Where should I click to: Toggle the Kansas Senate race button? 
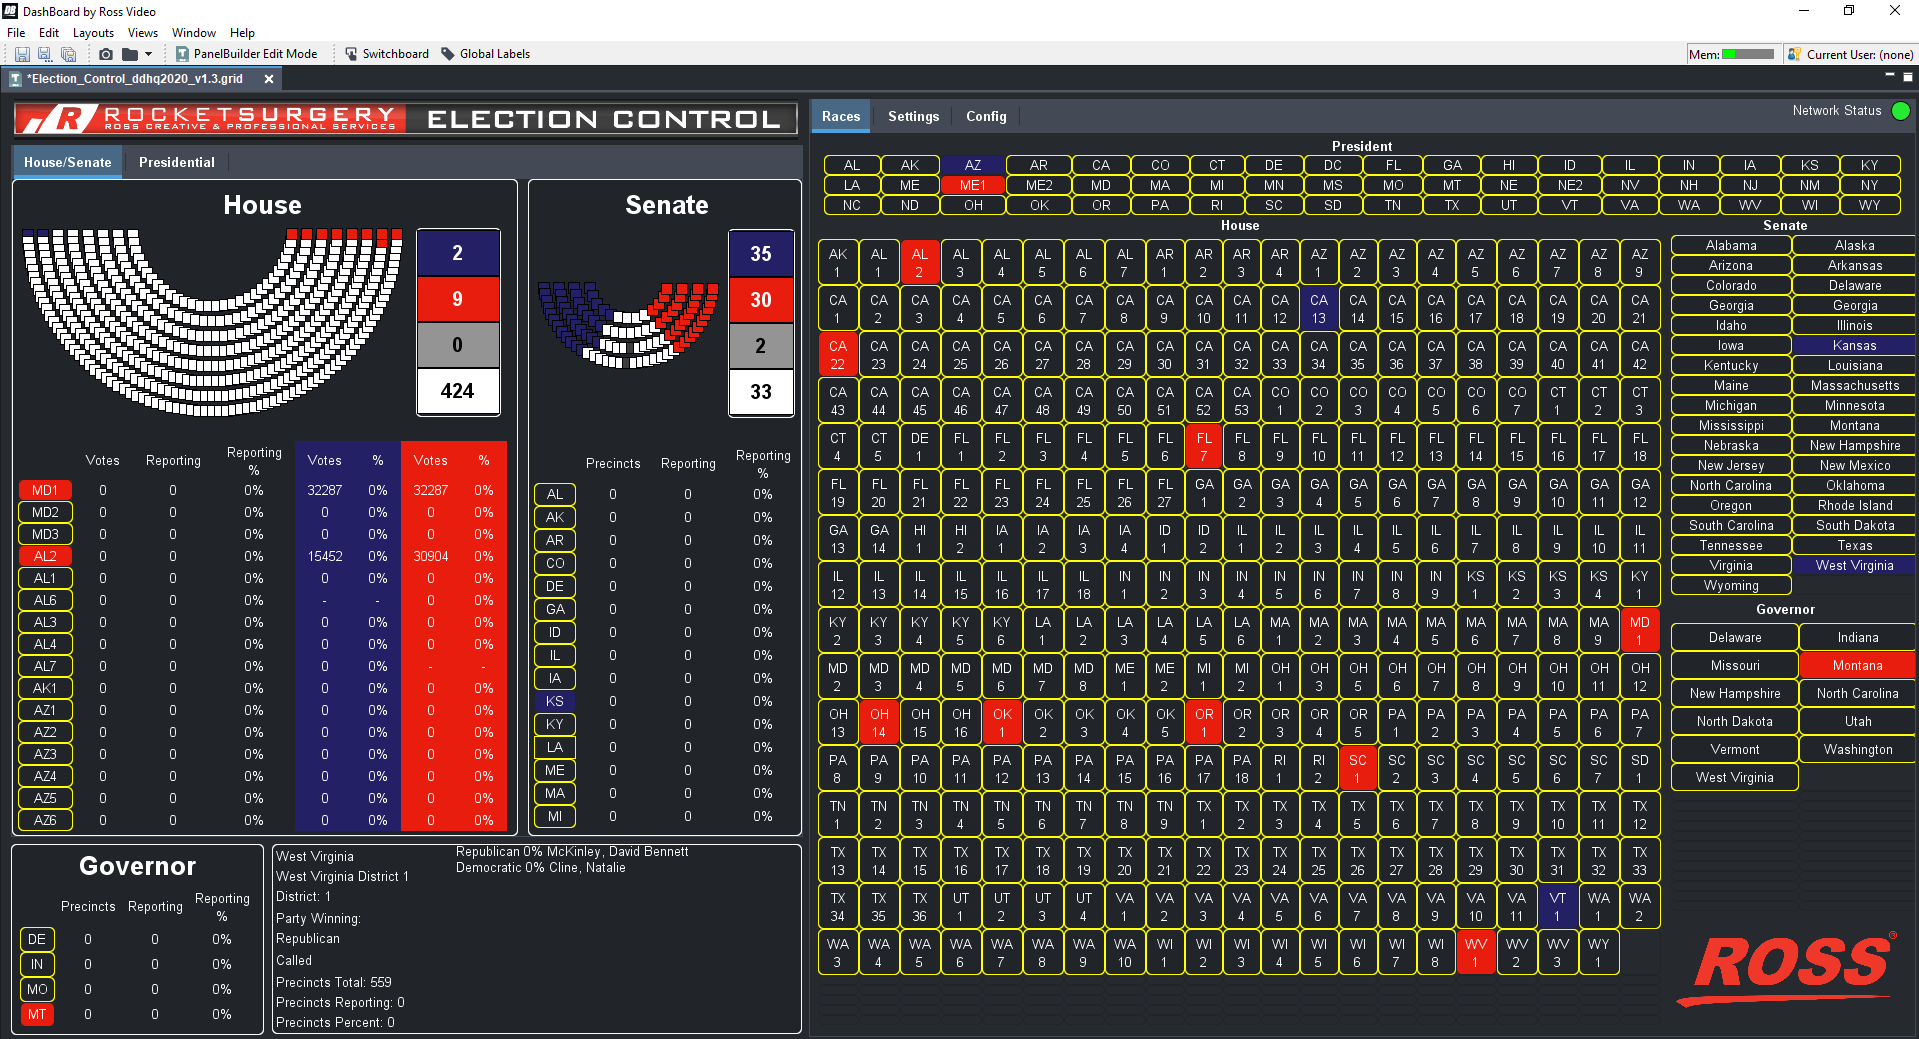pyautogui.click(x=1854, y=345)
